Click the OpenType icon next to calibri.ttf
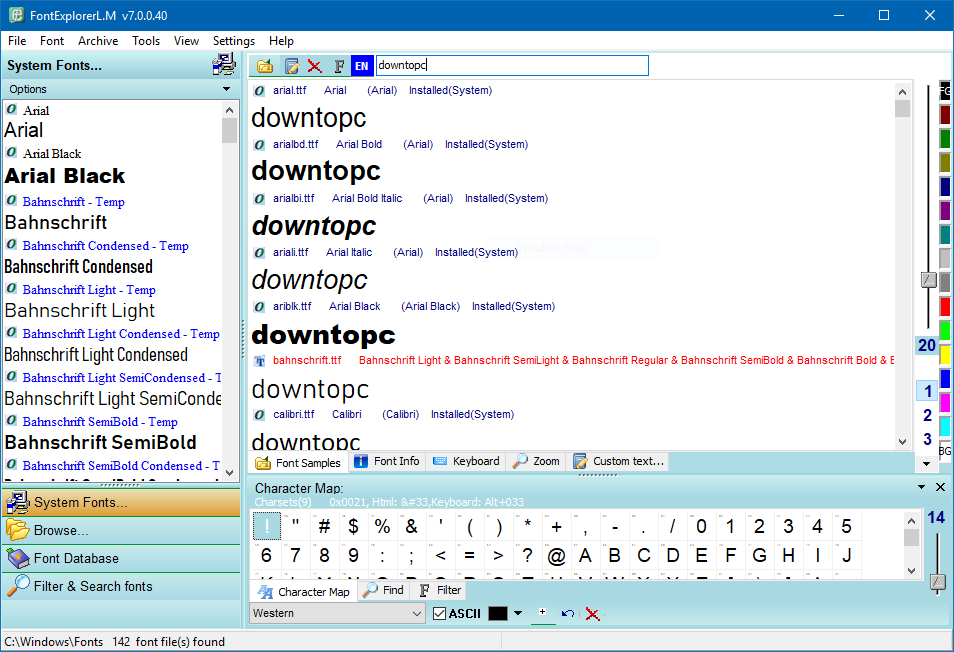The width and height of the screenshot is (954, 652). [259, 415]
